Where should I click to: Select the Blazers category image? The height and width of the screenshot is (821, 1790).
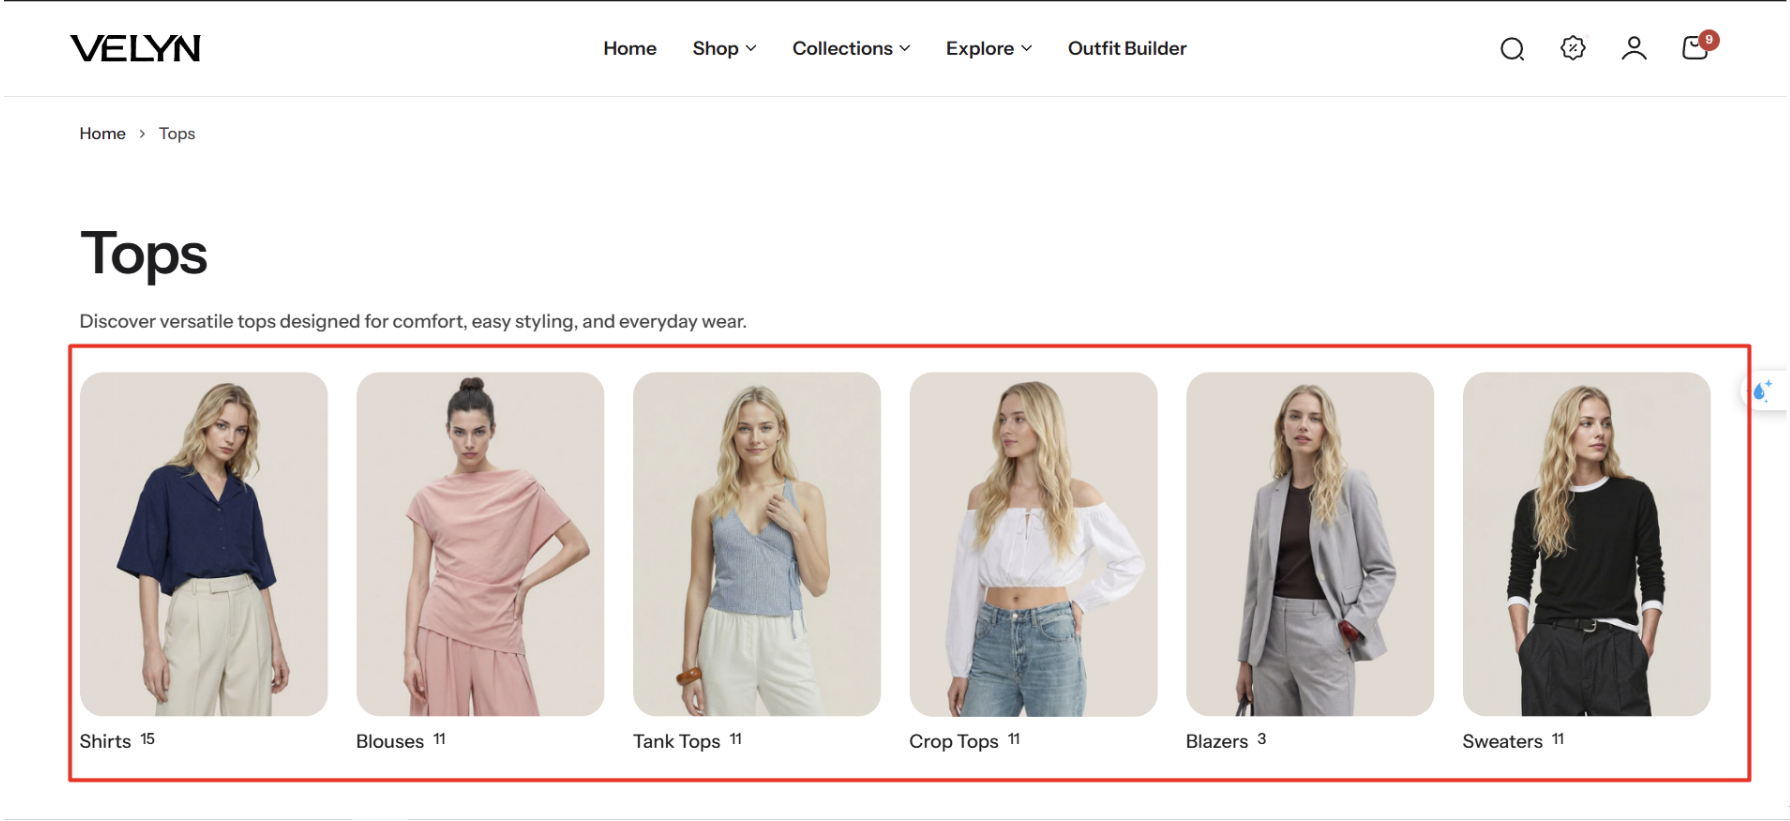[1310, 544]
